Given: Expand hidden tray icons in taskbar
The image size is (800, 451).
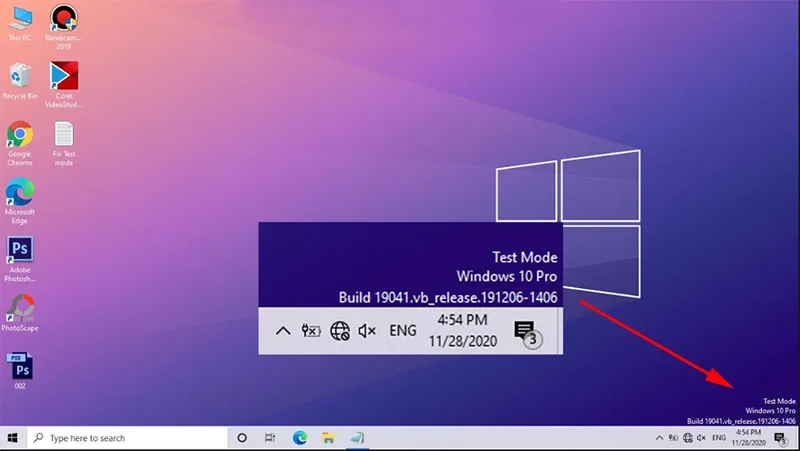Looking at the screenshot, I should click(x=659, y=438).
